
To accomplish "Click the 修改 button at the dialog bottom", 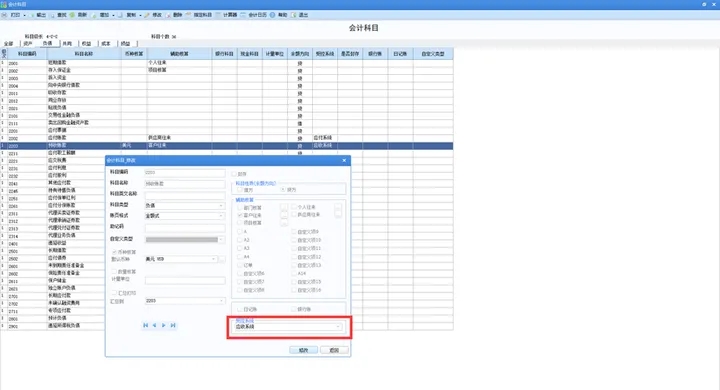I will (x=304, y=350).
